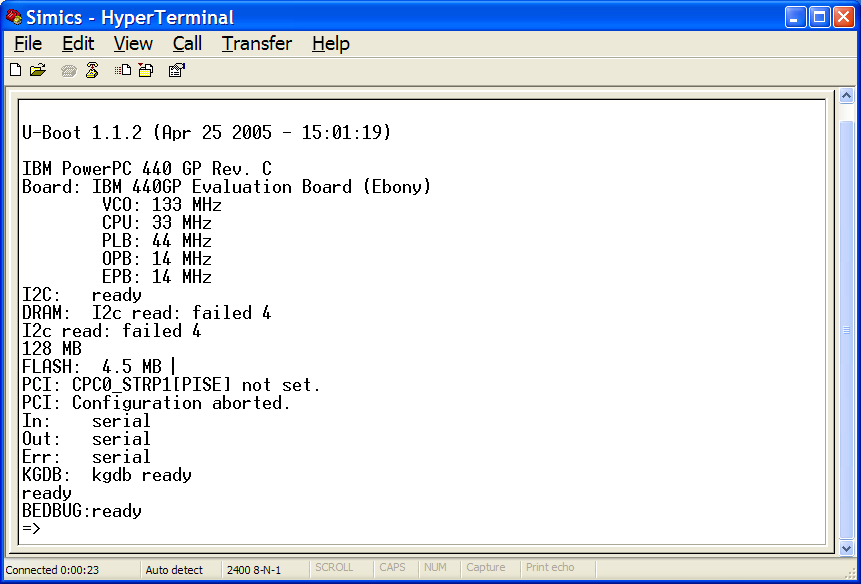
Task: Click the Capture status bar entry
Action: 486,568
